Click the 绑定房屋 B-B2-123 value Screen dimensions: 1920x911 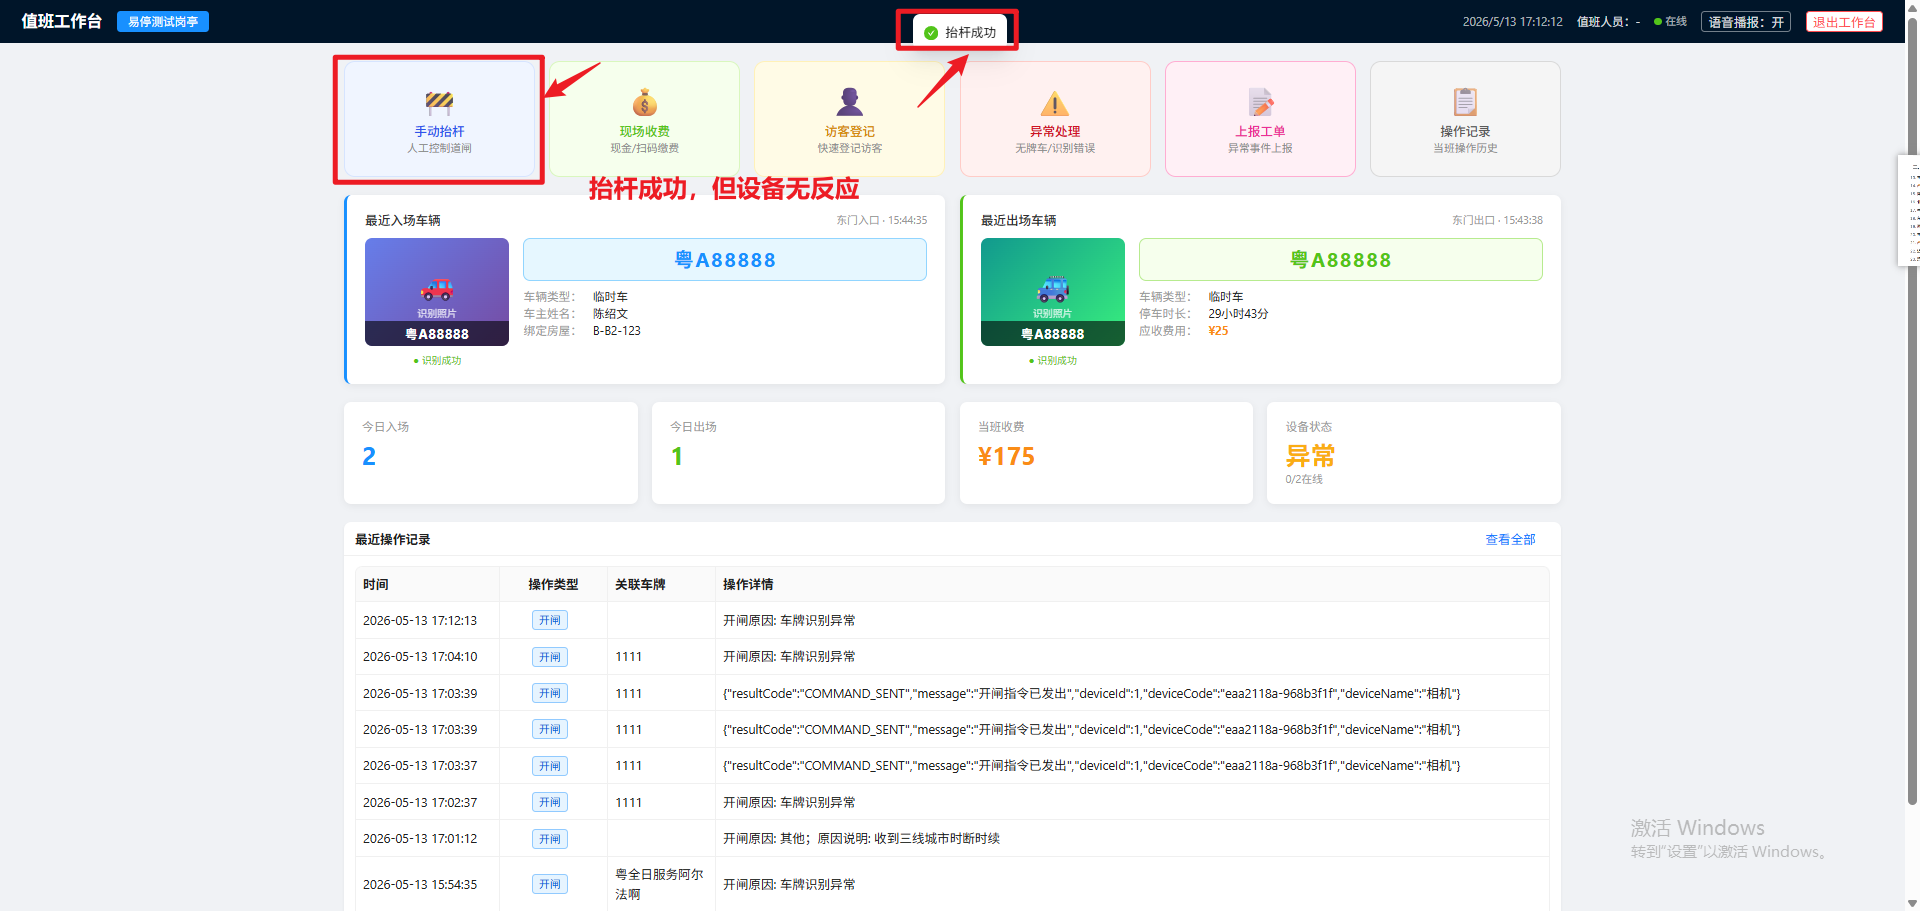point(617,331)
